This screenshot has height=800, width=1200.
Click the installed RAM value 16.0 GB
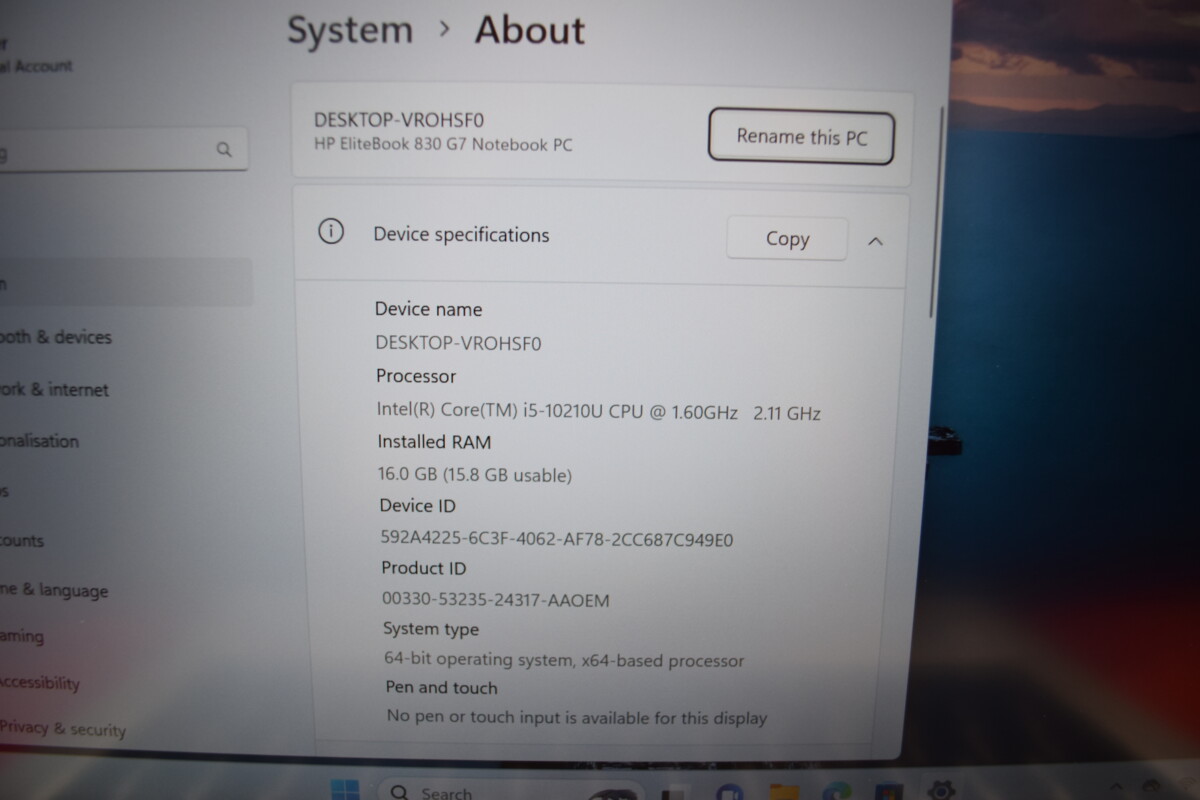(475, 474)
